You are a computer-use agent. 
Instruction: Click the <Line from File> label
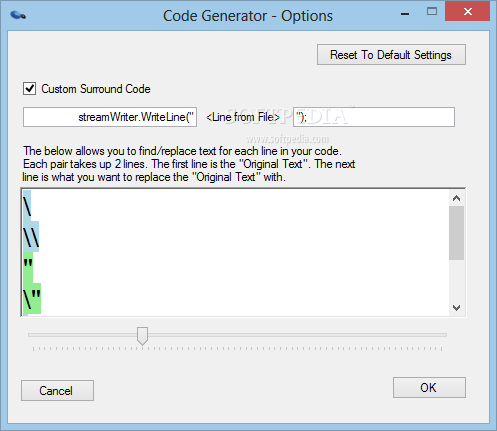[x=243, y=117]
